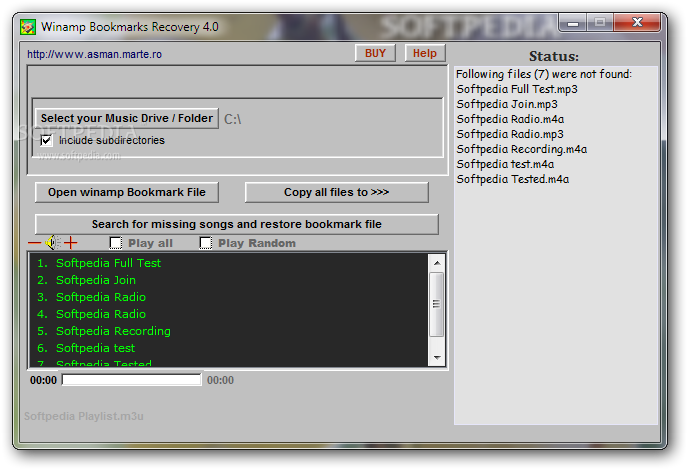Click the total time 00:00 right of progress bar

coord(220,380)
